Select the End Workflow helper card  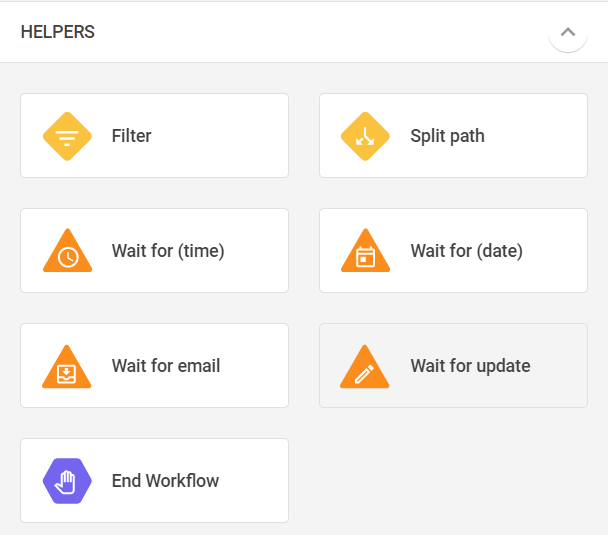(154, 480)
